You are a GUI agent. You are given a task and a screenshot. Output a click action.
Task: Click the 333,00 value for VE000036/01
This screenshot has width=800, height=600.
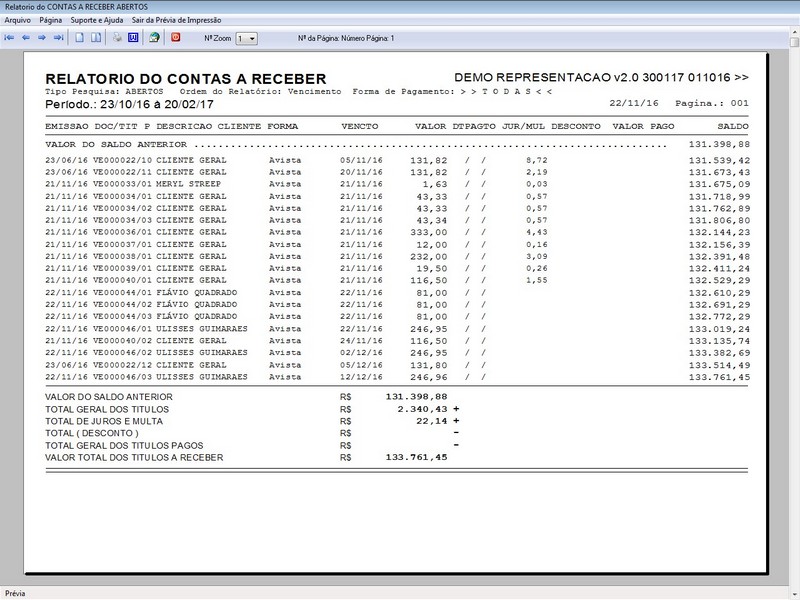tap(429, 232)
